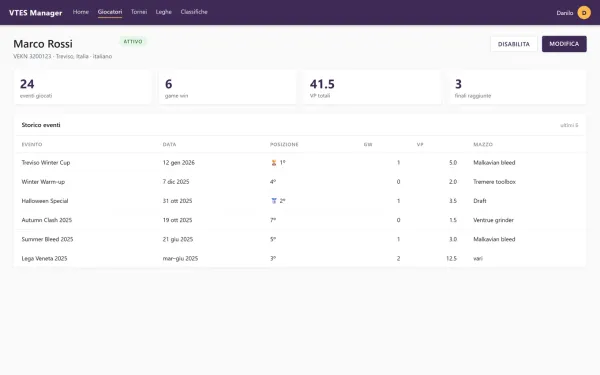Click the 4º position cell

click(273, 182)
